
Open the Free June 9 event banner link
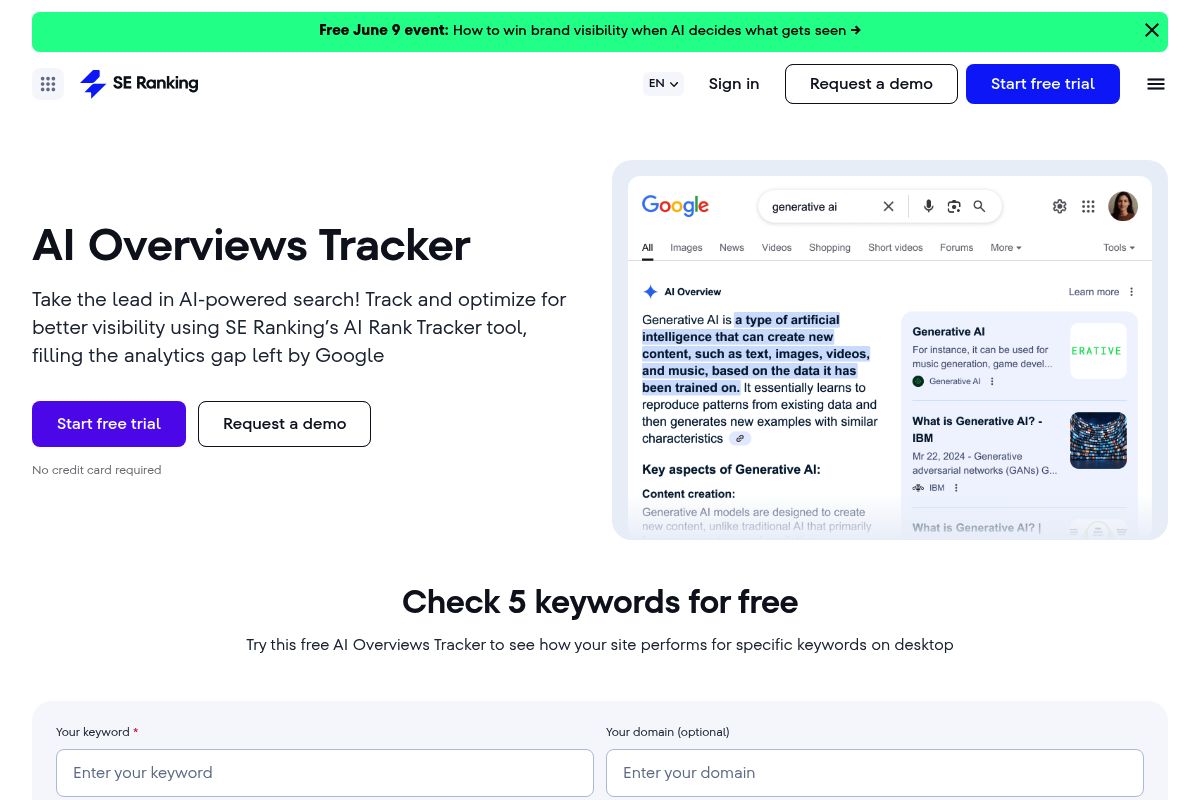[590, 30]
